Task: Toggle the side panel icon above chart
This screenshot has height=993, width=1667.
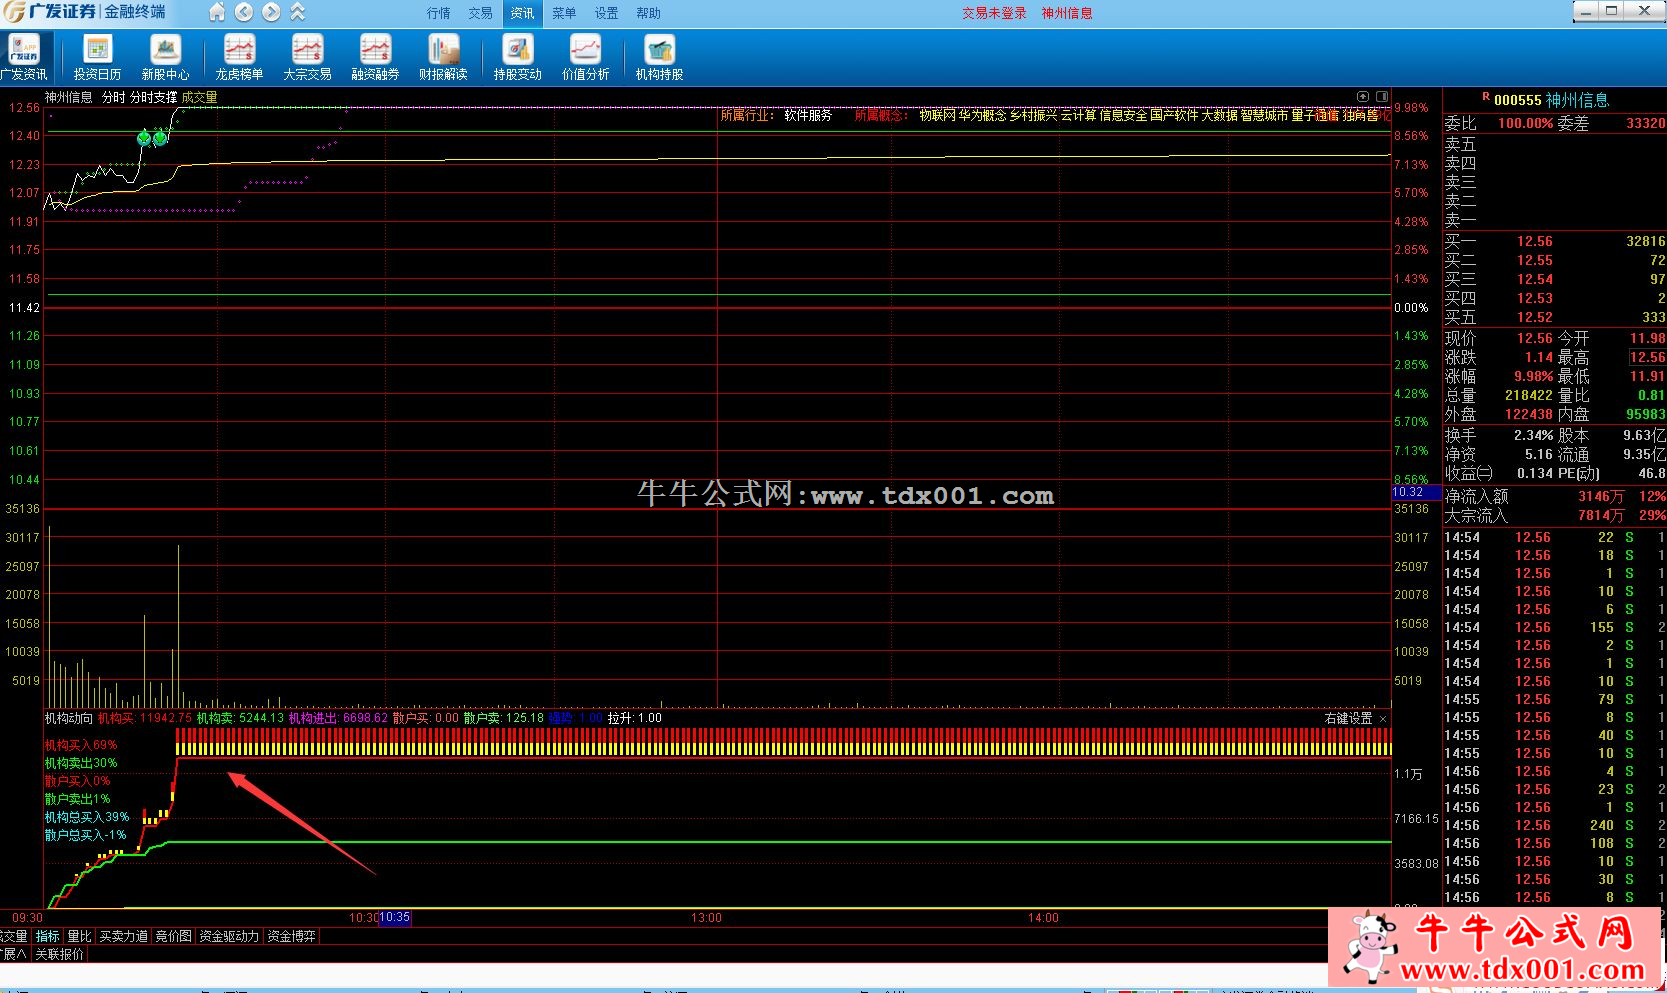Action: point(1382,96)
